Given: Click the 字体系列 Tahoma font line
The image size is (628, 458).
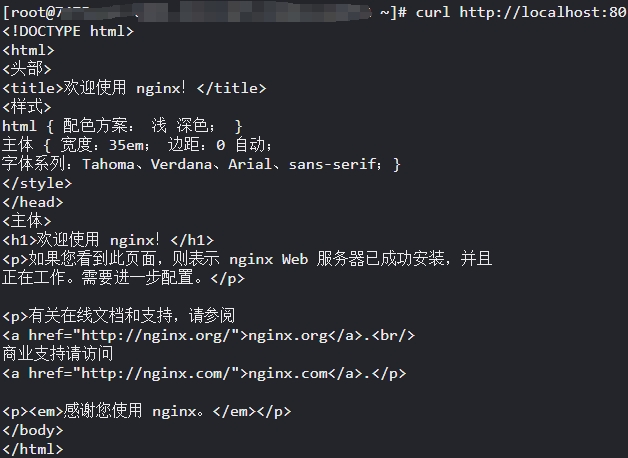Looking at the screenshot, I should point(200,164).
